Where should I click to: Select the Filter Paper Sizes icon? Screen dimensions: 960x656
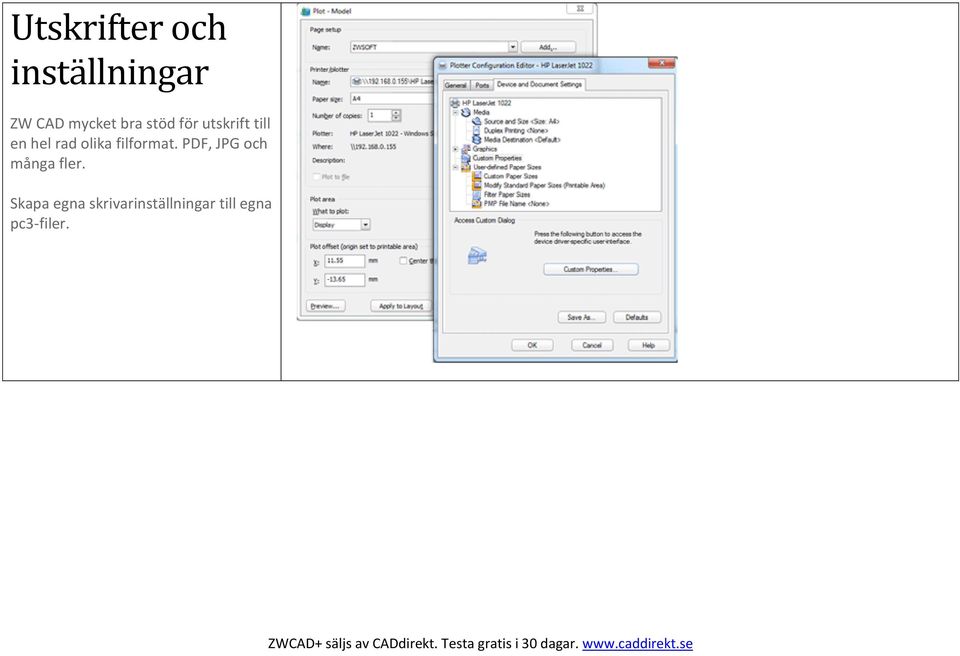click(x=477, y=194)
